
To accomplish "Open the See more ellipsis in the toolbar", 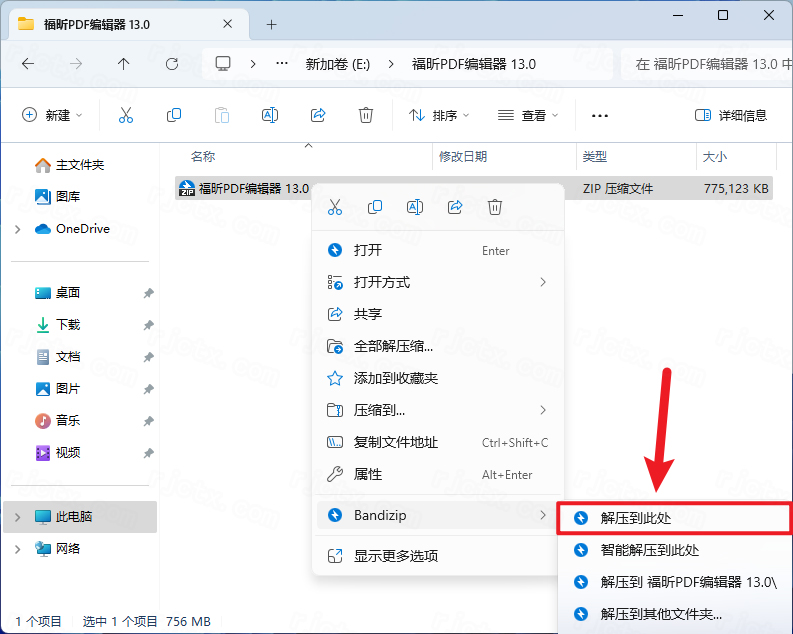I will click(600, 116).
